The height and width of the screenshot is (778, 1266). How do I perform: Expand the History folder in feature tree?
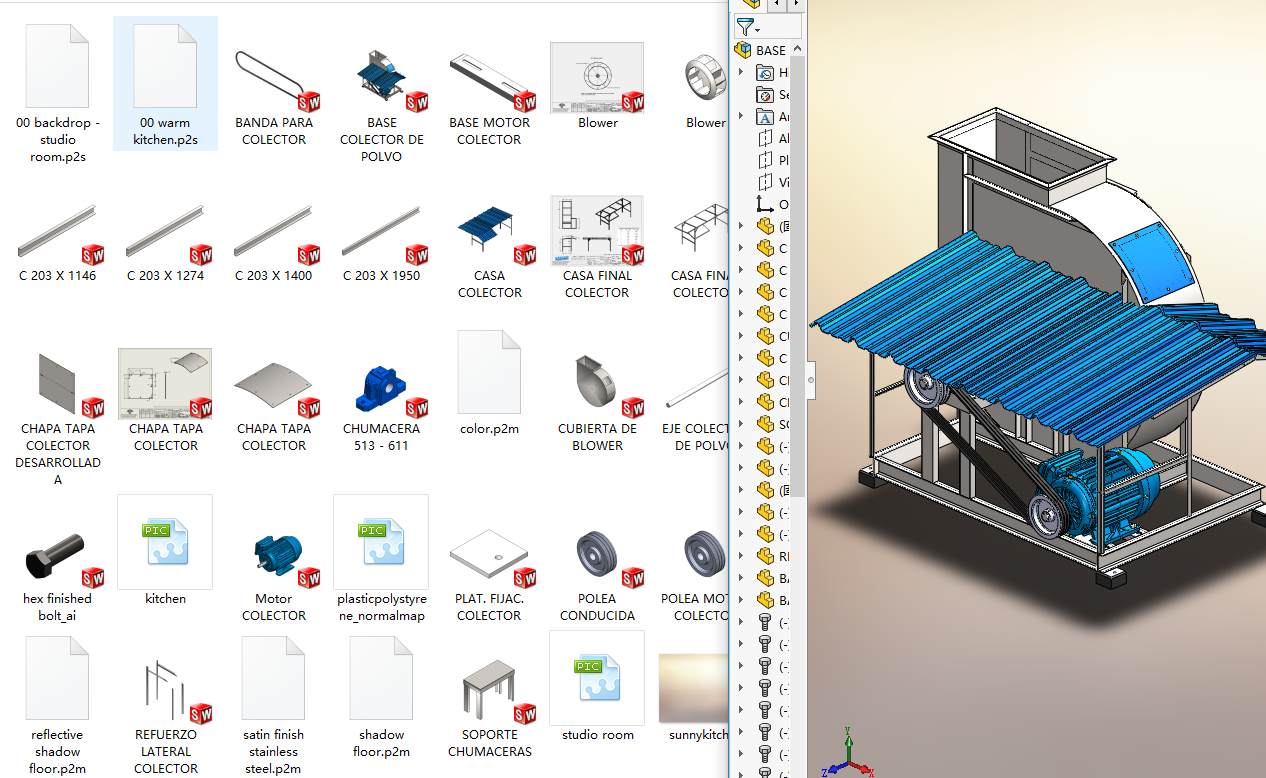741,73
